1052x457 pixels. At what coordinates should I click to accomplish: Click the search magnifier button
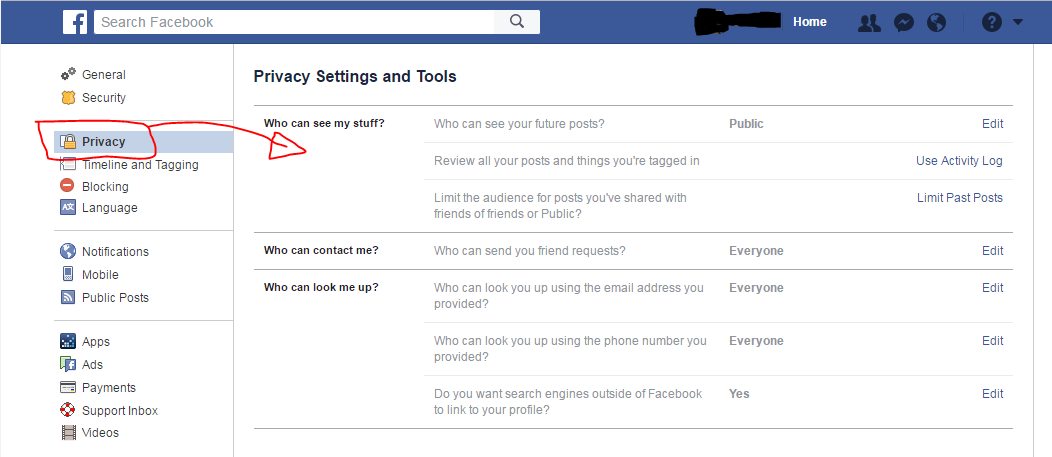click(517, 22)
